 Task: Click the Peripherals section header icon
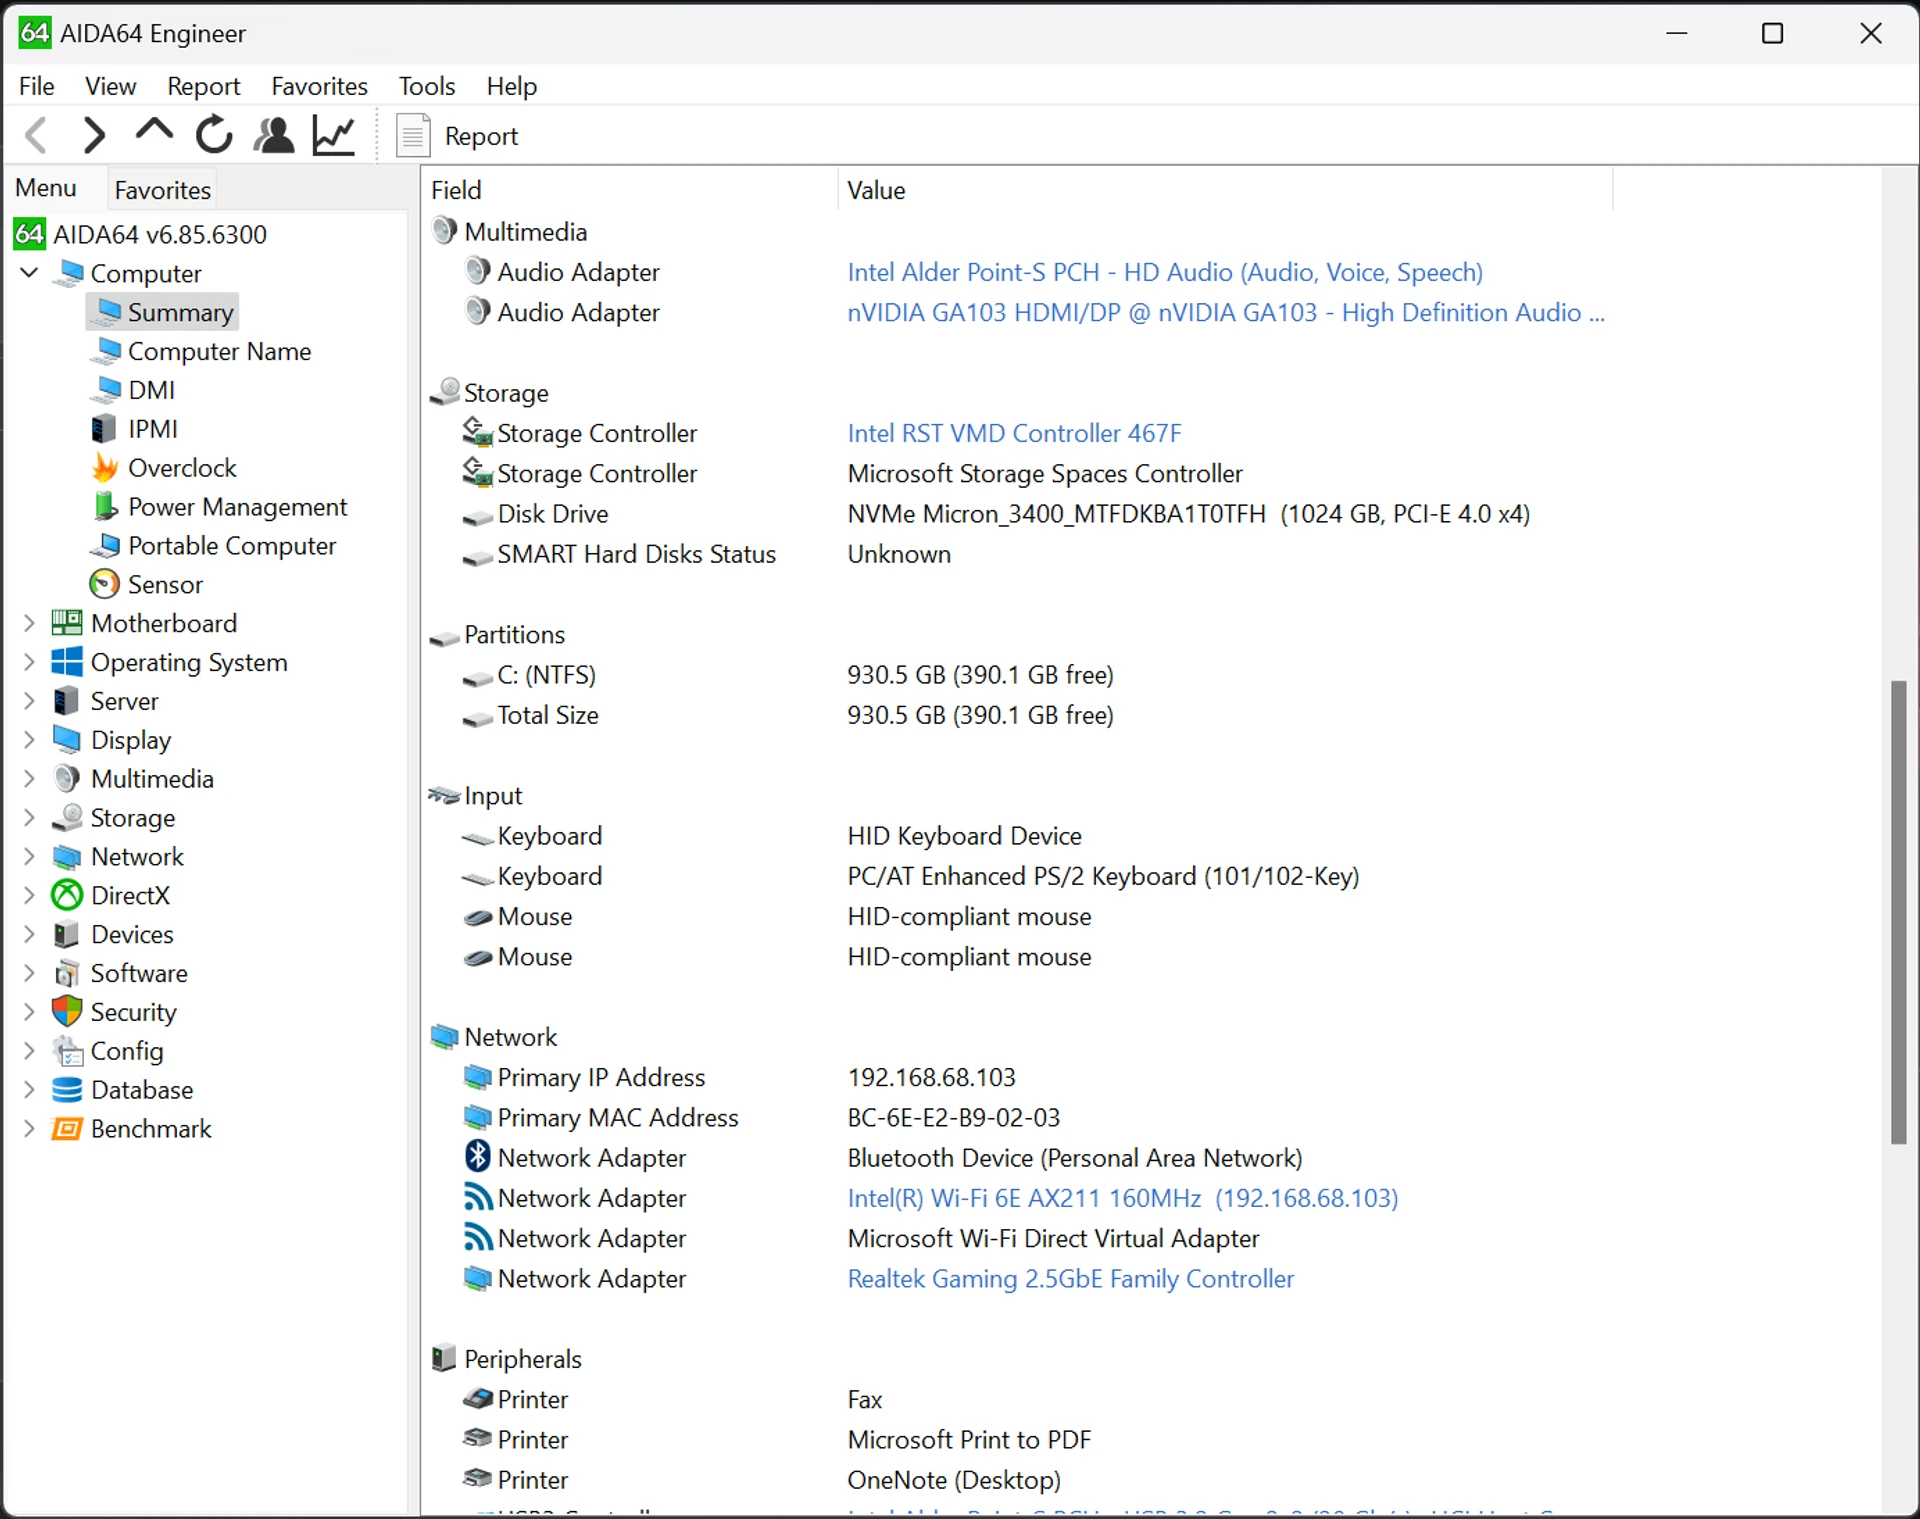(x=444, y=1359)
